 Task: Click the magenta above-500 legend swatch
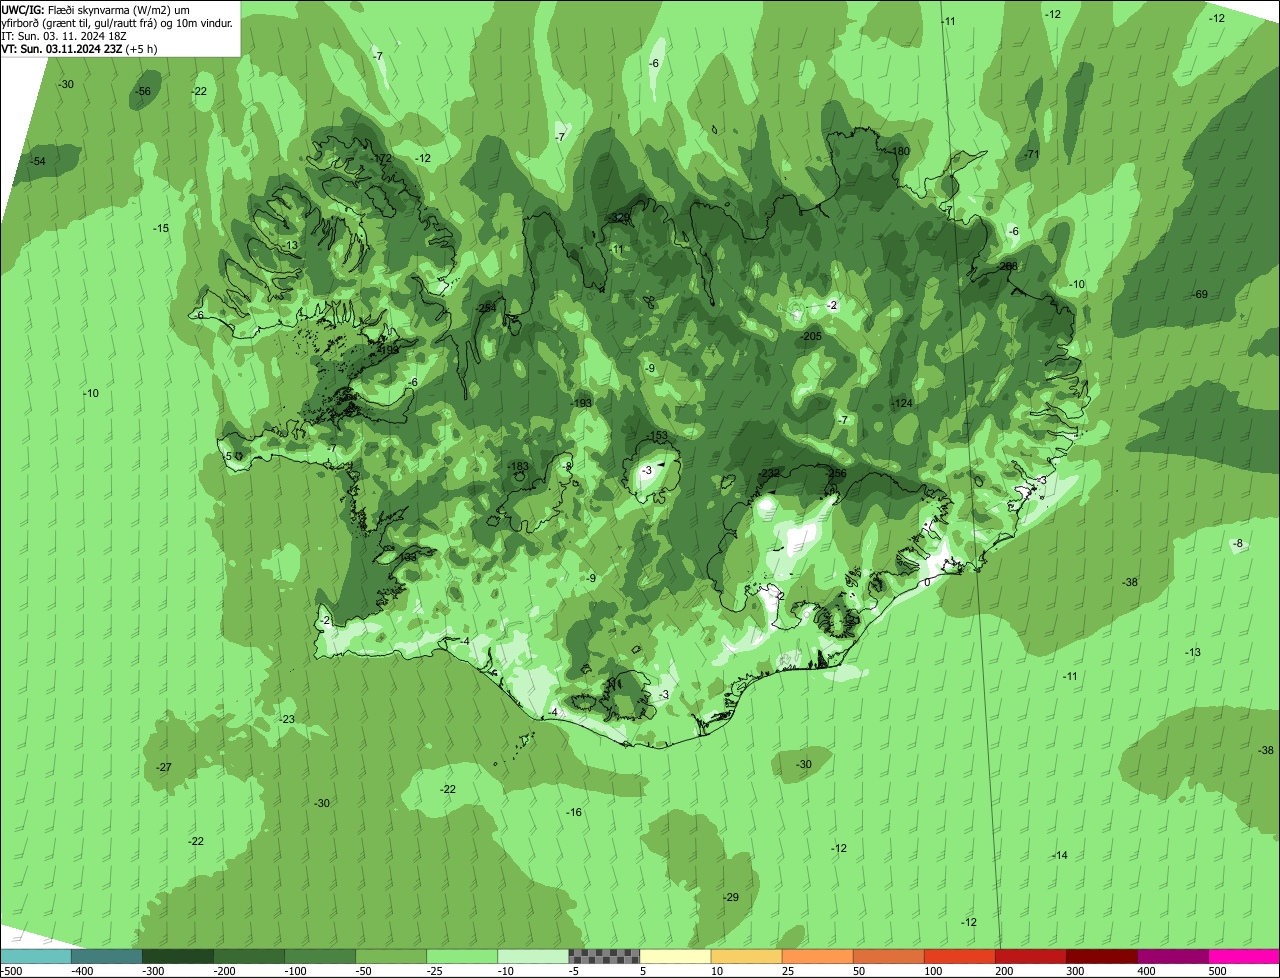coord(1243,956)
